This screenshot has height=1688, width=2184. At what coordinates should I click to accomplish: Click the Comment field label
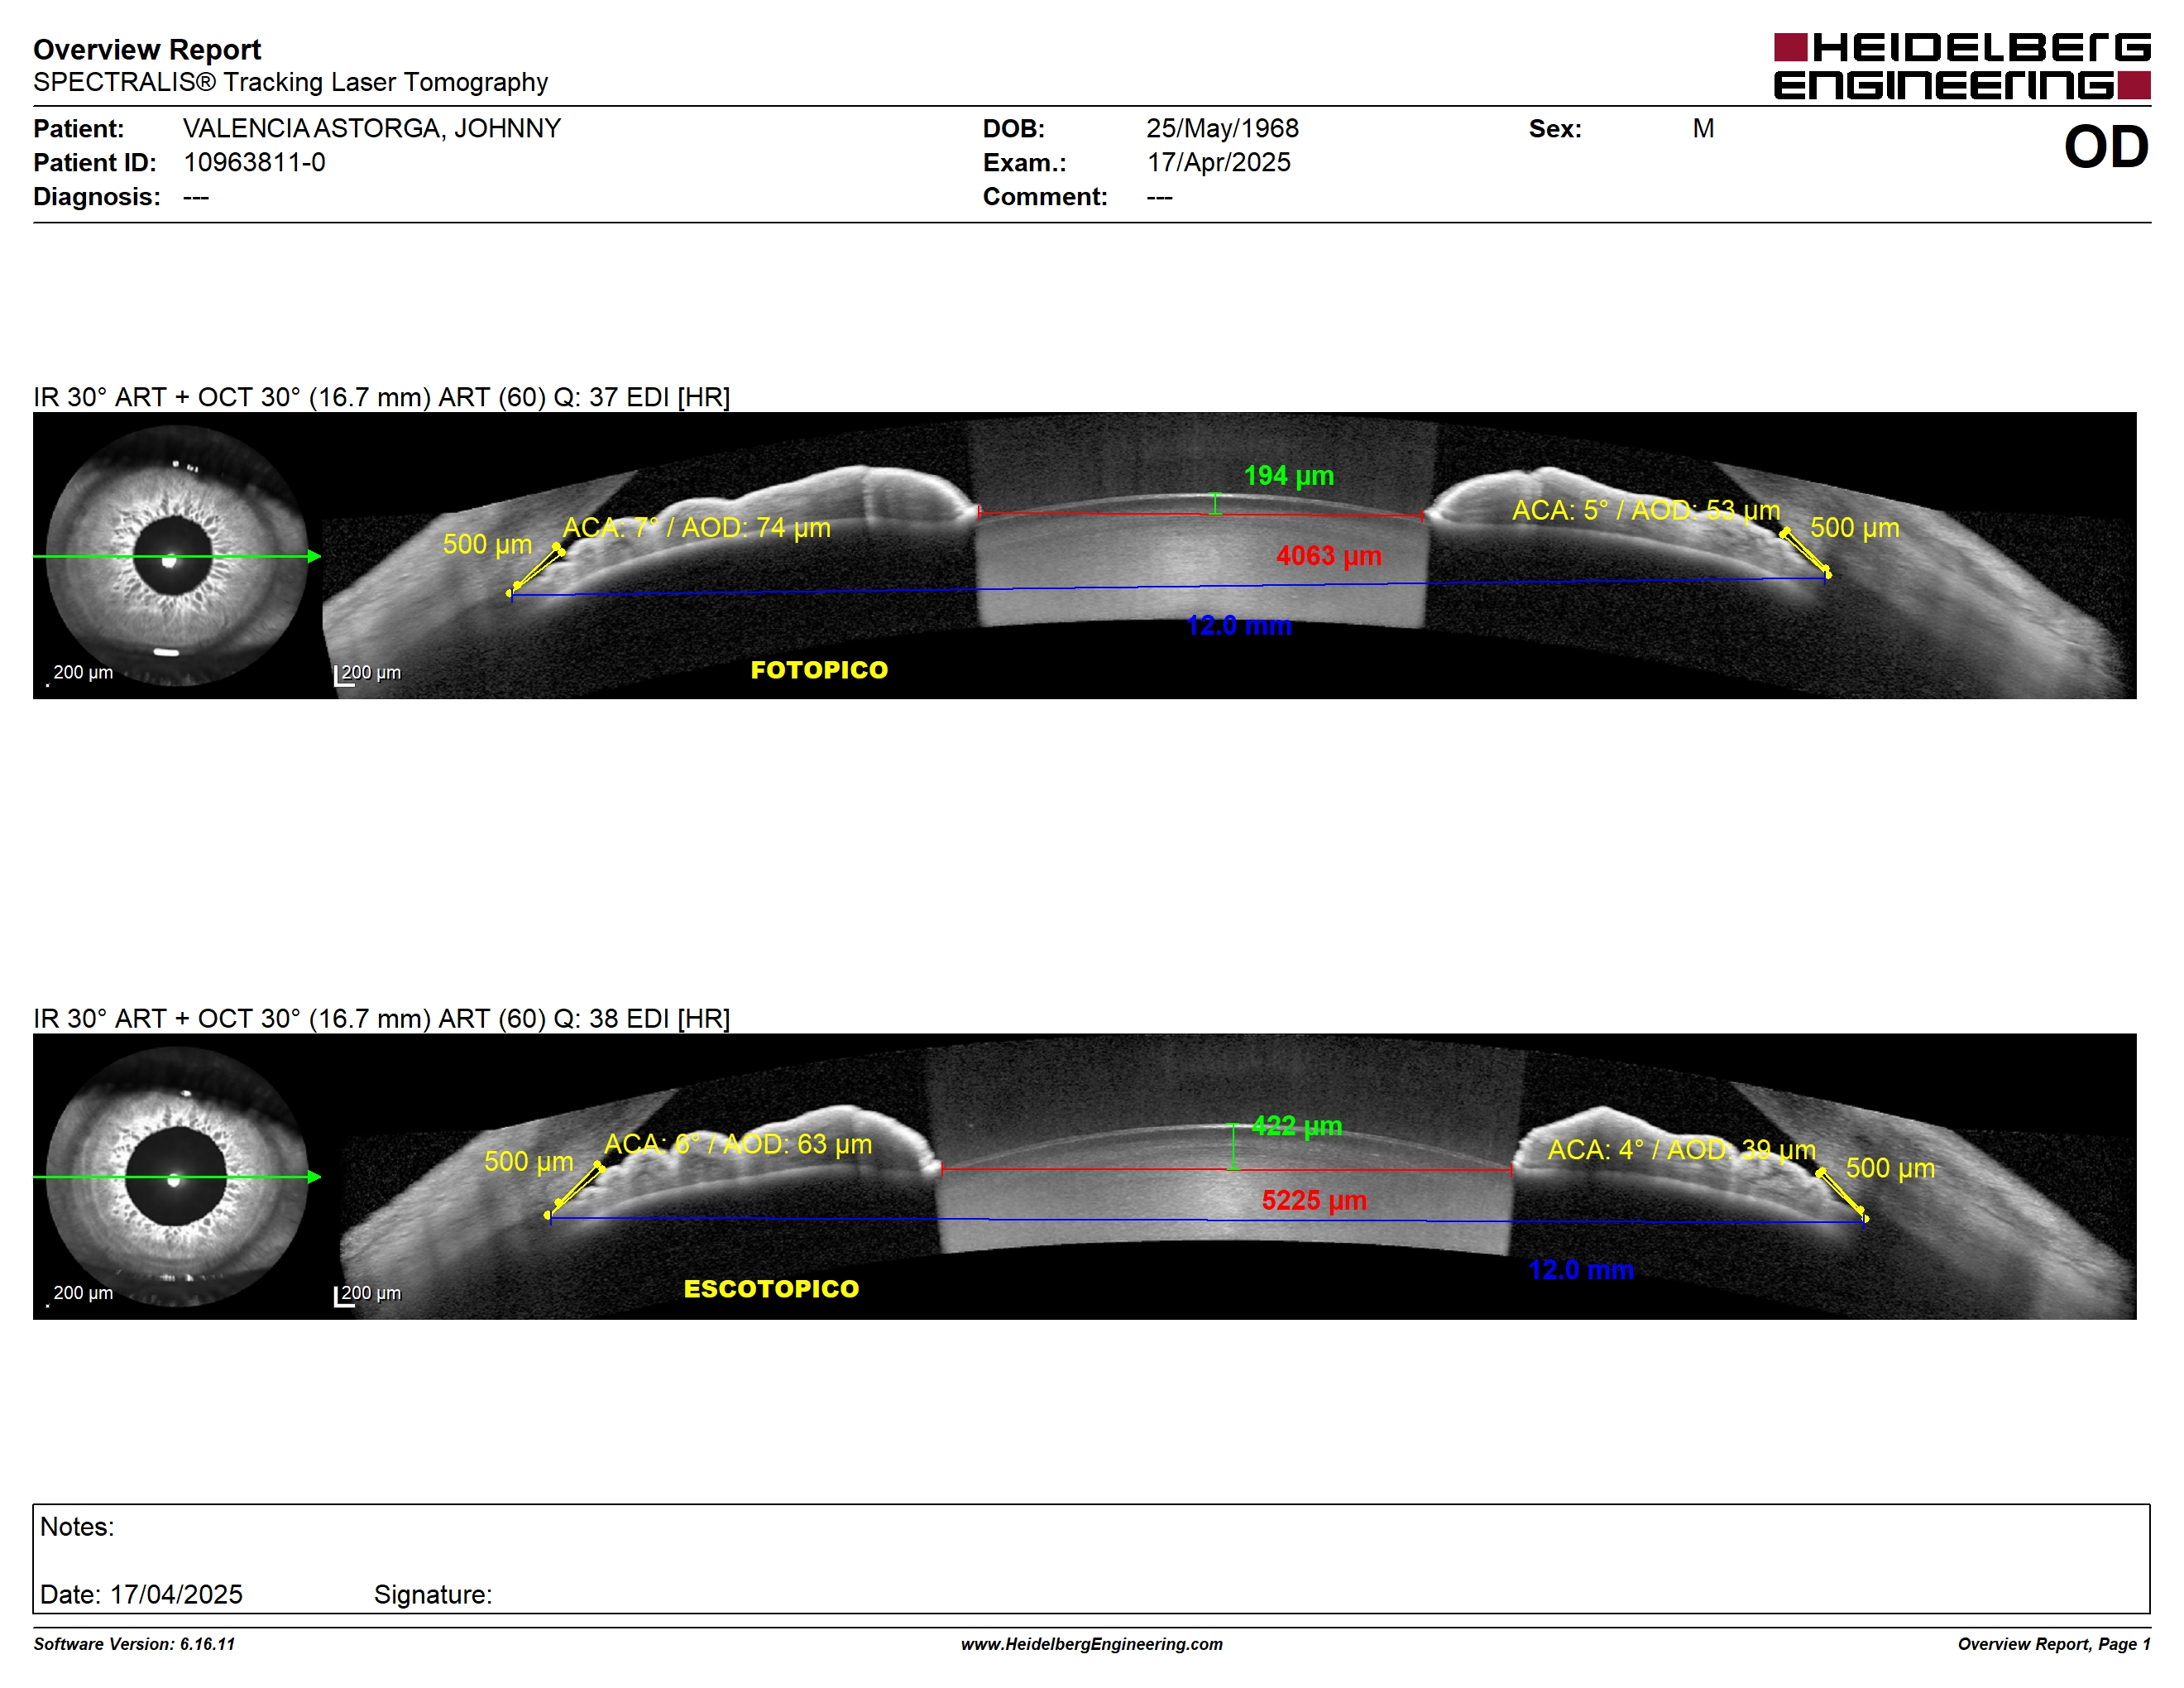point(1045,196)
